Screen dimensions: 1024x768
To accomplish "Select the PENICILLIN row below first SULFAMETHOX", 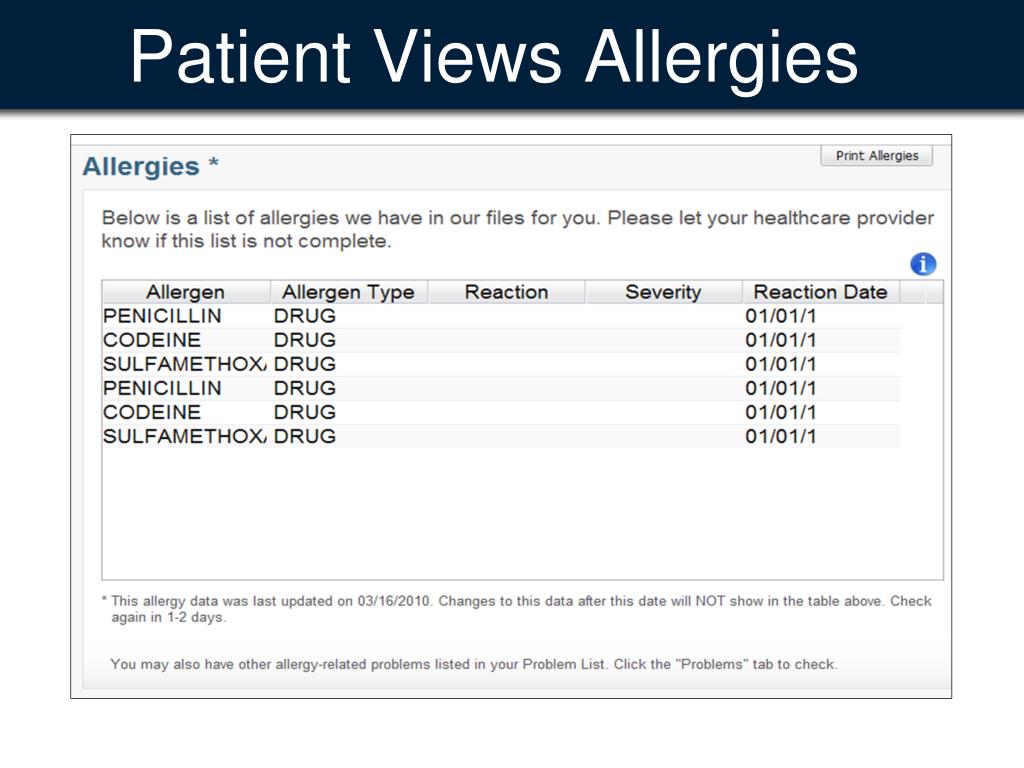I will (501, 389).
